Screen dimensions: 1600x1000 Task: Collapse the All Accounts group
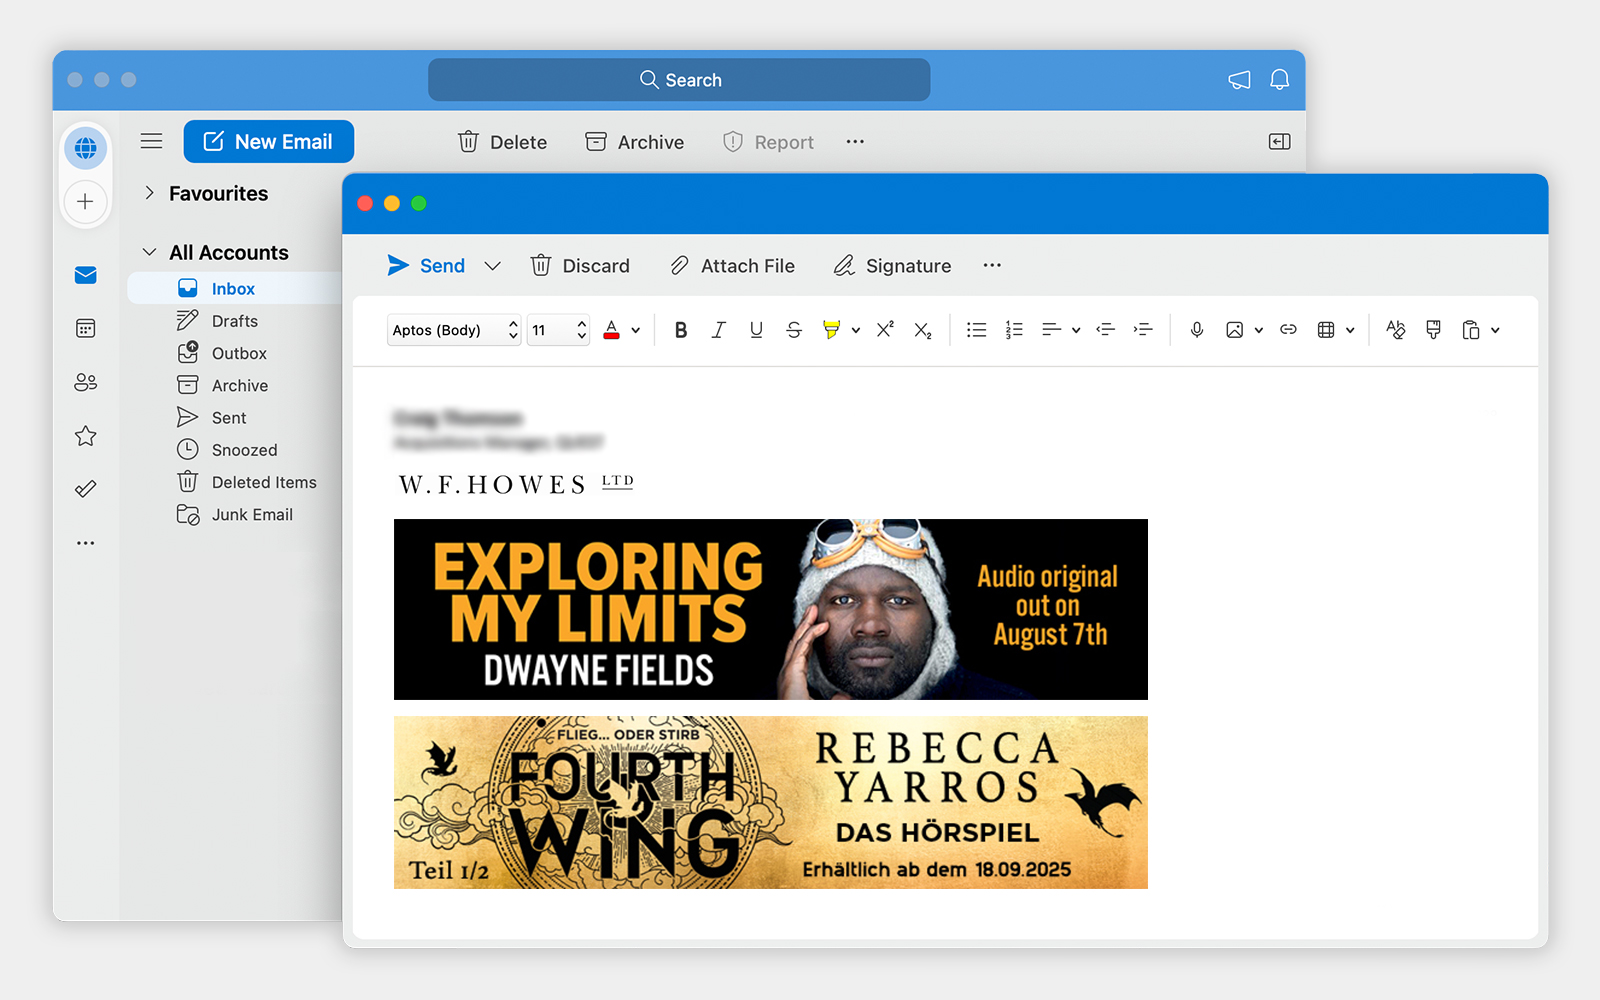click(148, 252)
